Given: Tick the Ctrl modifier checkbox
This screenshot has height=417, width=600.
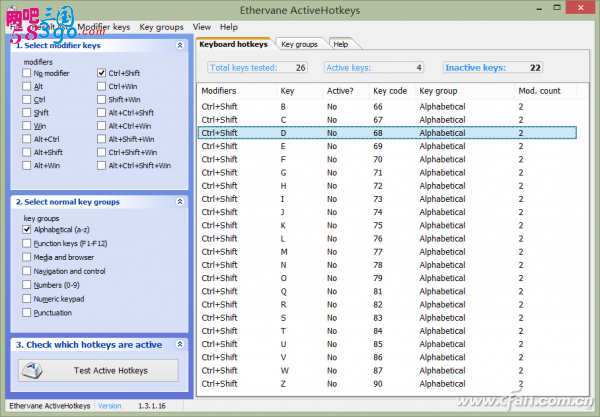Looking at the screenshot, I should point(26,99).
